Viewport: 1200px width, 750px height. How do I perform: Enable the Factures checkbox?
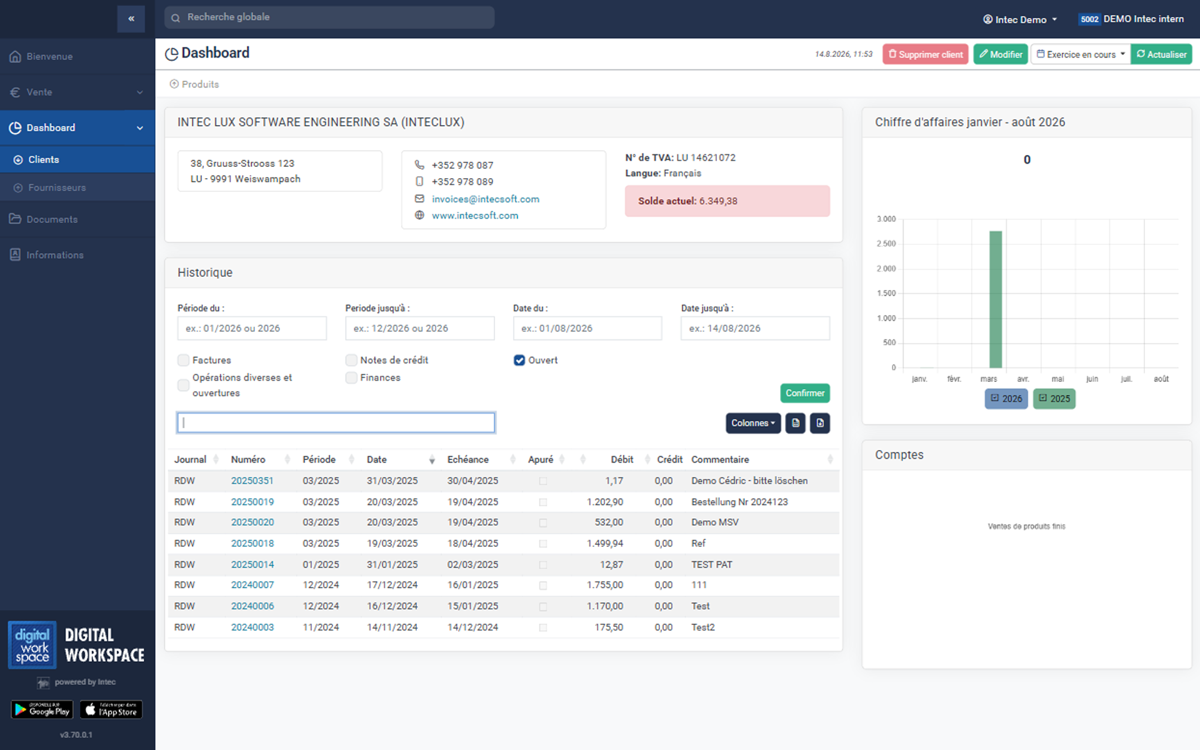(x=184, y=360)
